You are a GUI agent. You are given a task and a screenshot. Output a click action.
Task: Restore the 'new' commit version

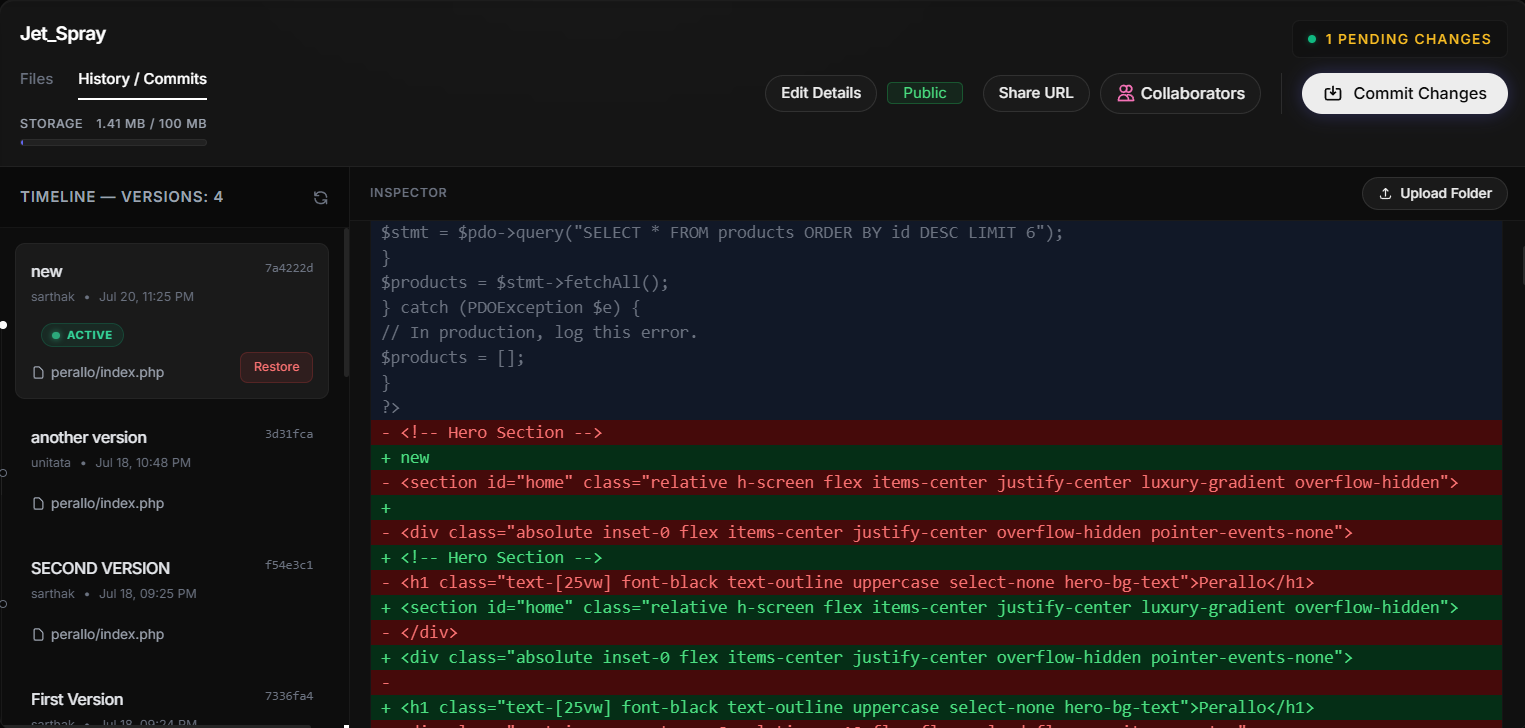[276, 367]
